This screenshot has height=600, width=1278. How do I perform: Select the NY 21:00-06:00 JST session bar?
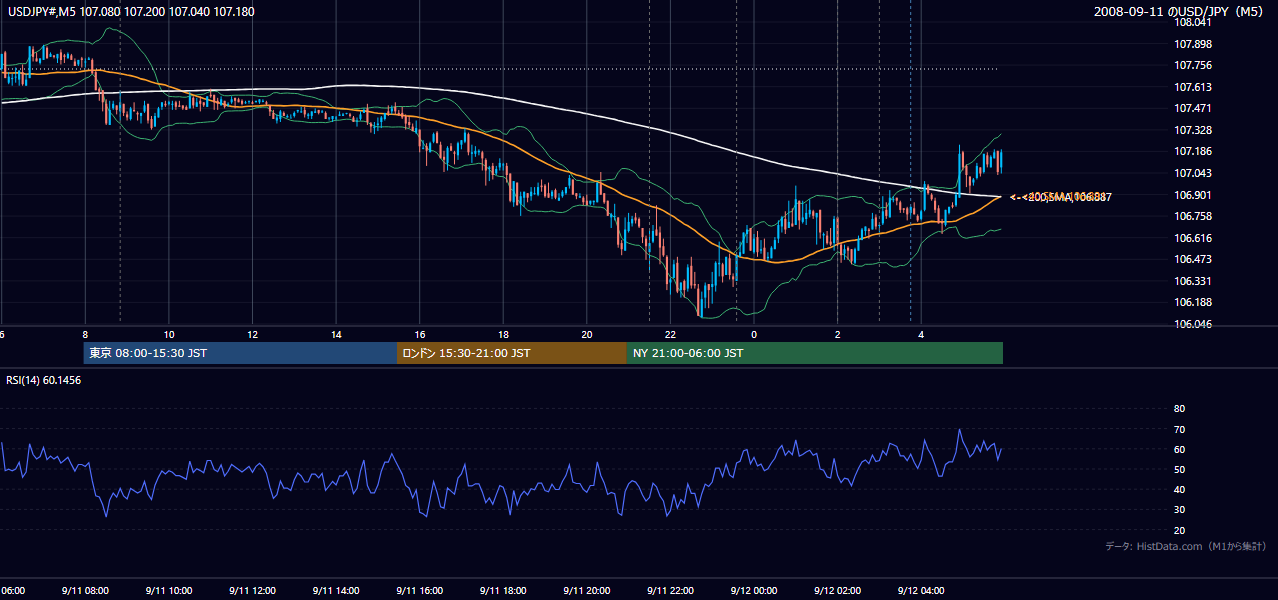pyautogui.click(x=815, y=353)
